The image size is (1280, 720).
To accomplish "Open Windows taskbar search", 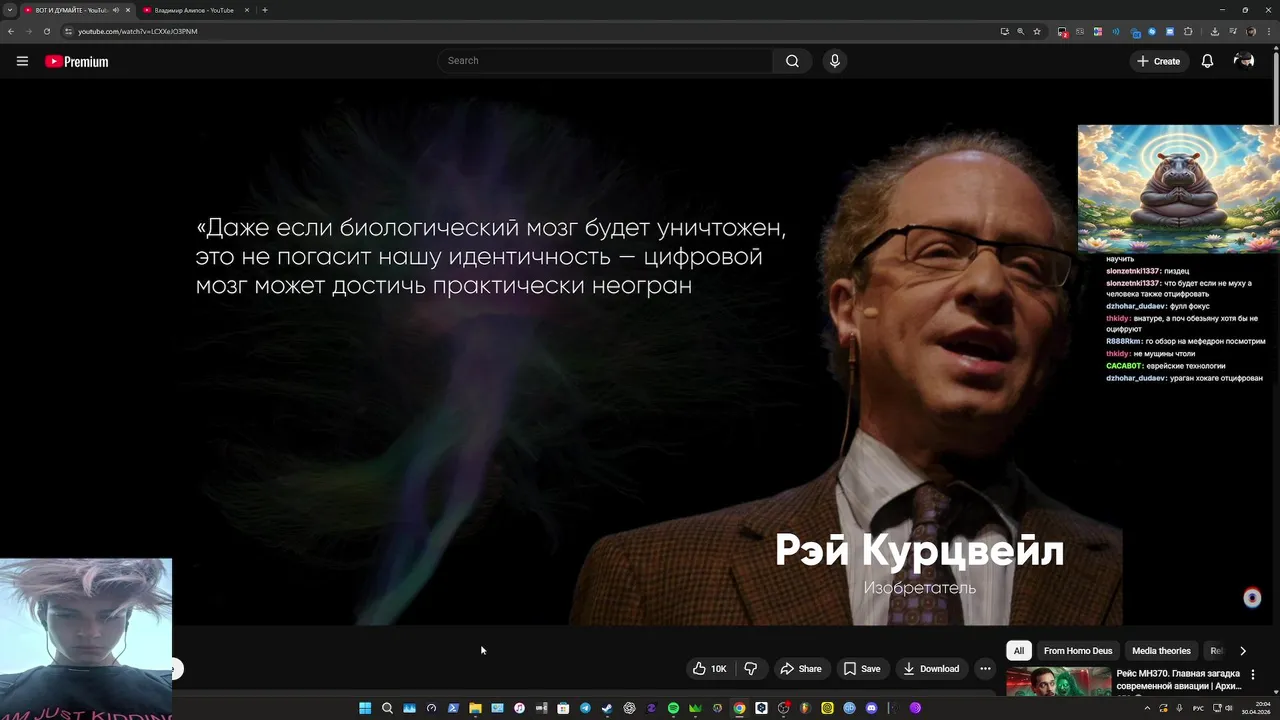I will [x=387, y=708].
